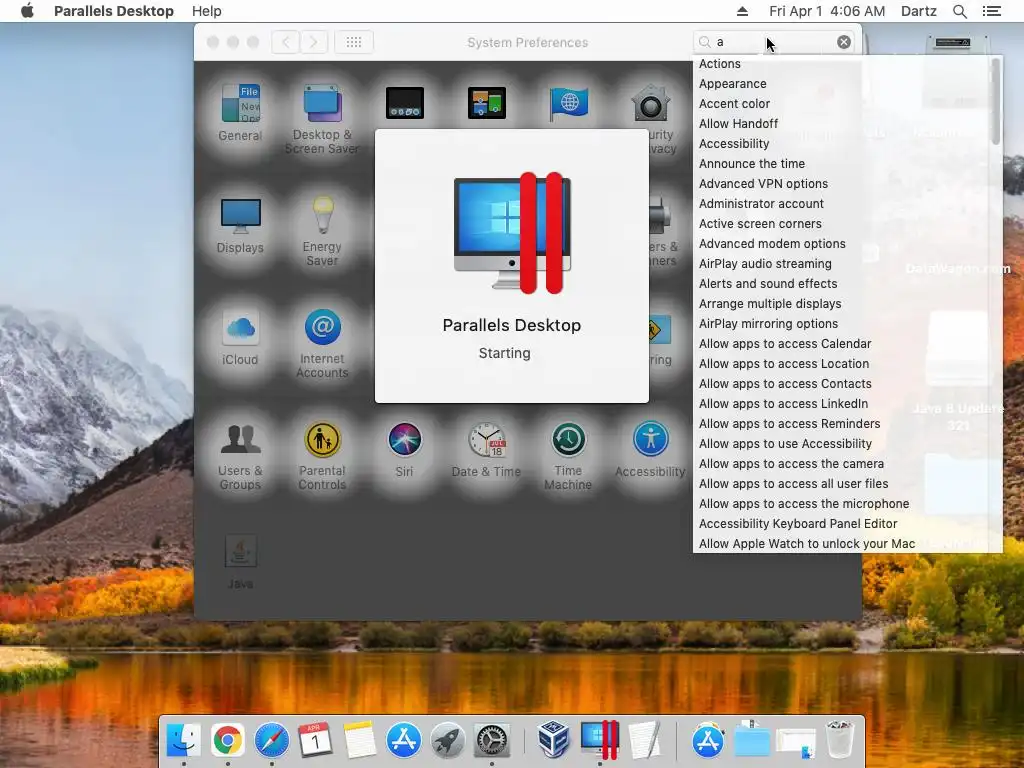Open Date & Time preferences
The image size is (1024, 768).
click(487, 449)
